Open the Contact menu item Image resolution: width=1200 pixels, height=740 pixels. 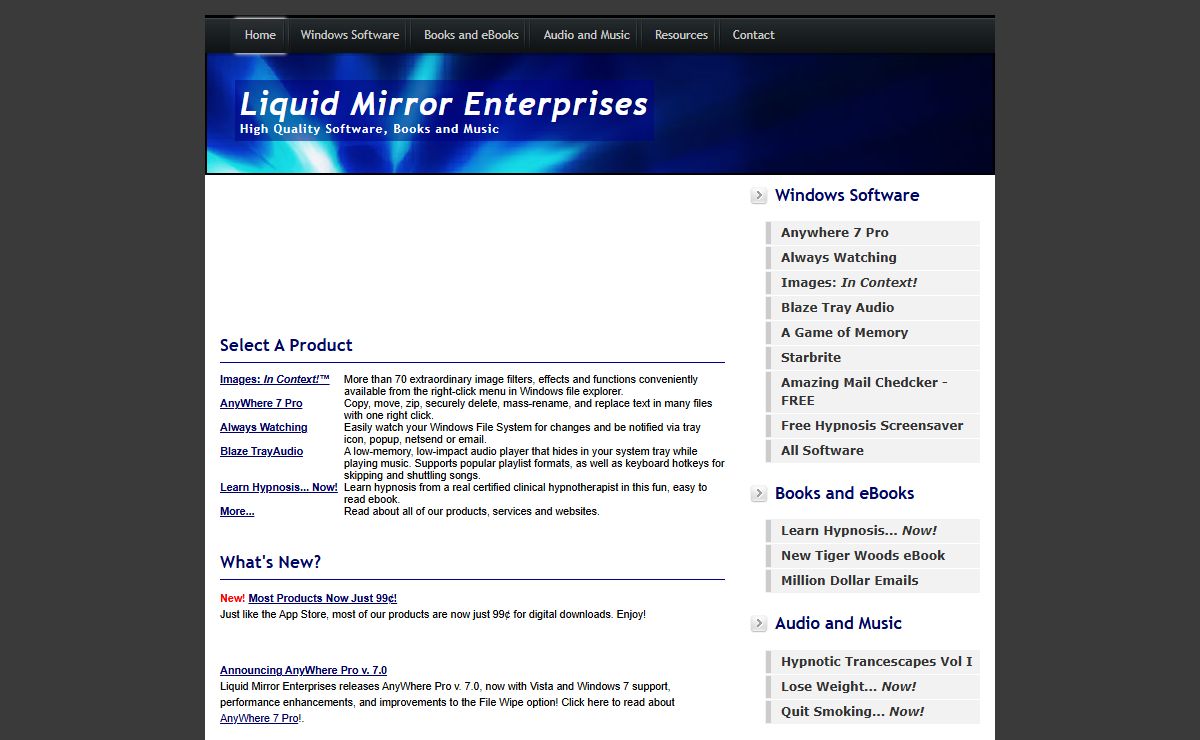click(x=753, y=35)
